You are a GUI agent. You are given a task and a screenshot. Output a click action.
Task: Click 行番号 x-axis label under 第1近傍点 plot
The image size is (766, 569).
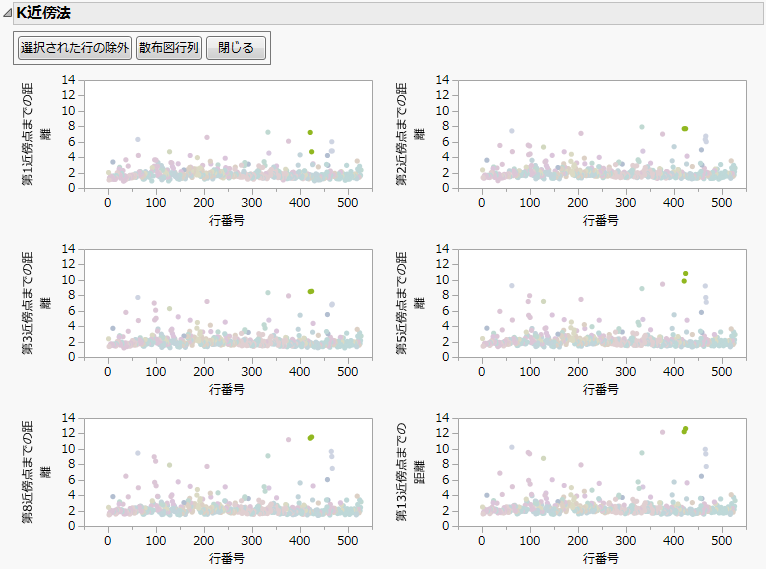point(227,220)
